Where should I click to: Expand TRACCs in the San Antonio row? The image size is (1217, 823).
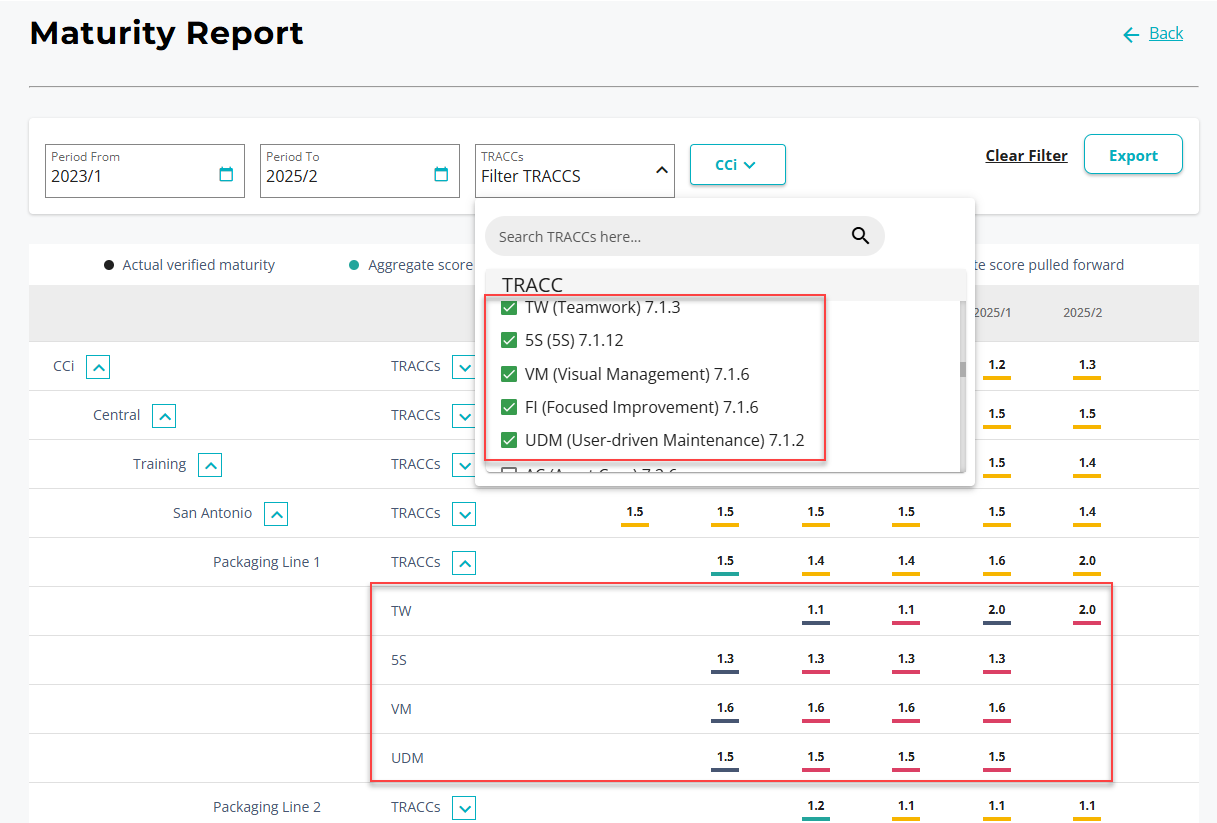click(464, 514)
